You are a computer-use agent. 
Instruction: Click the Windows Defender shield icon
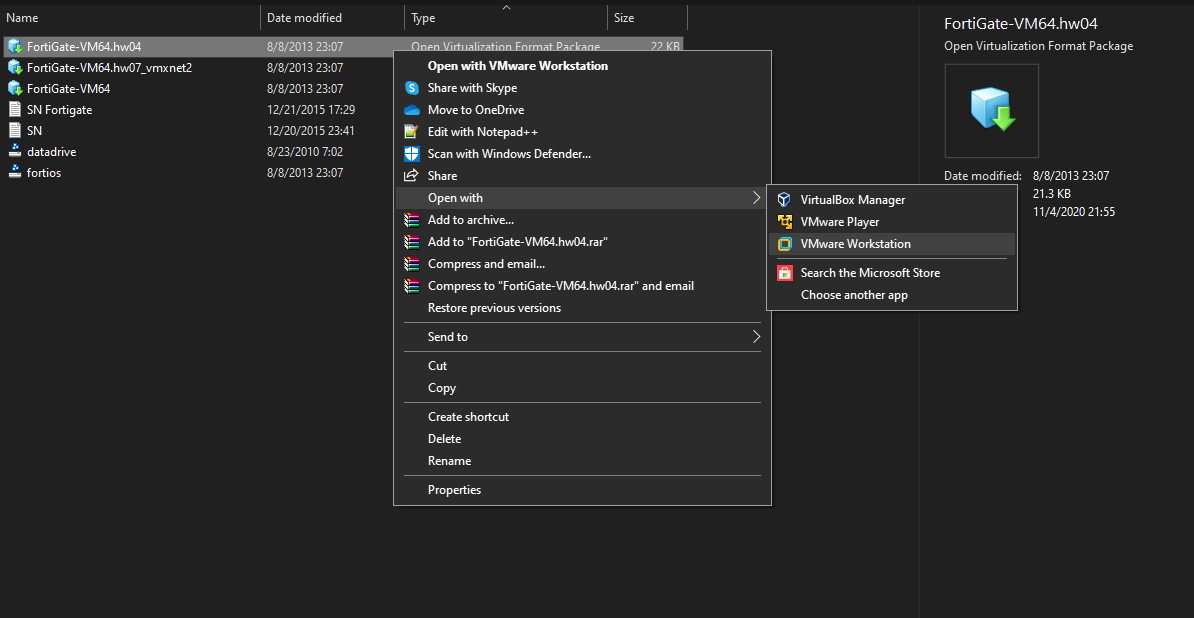(412, 153)
